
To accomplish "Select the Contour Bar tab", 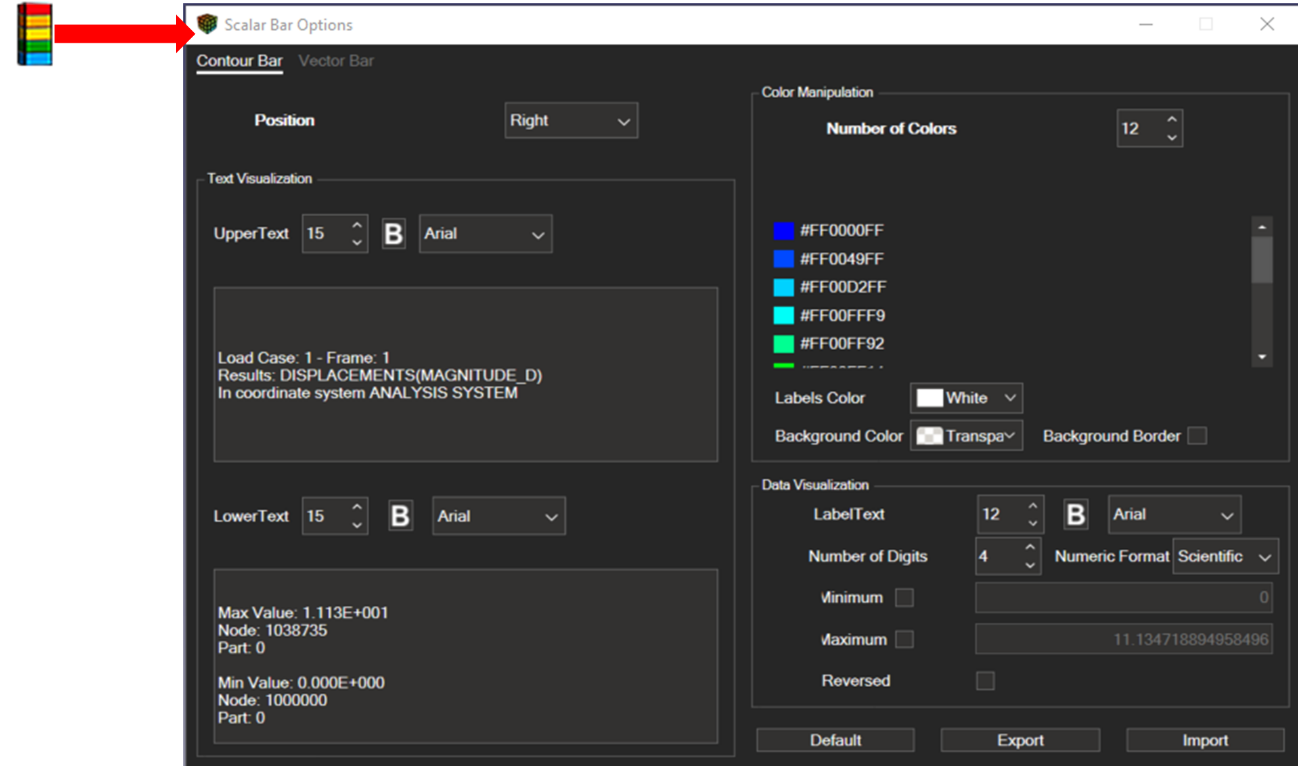I will (239, 61).
